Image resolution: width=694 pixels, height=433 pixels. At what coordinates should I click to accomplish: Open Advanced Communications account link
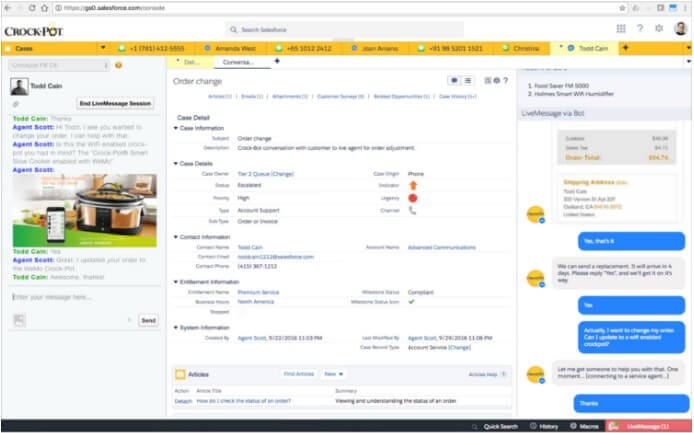coord(442,247)
